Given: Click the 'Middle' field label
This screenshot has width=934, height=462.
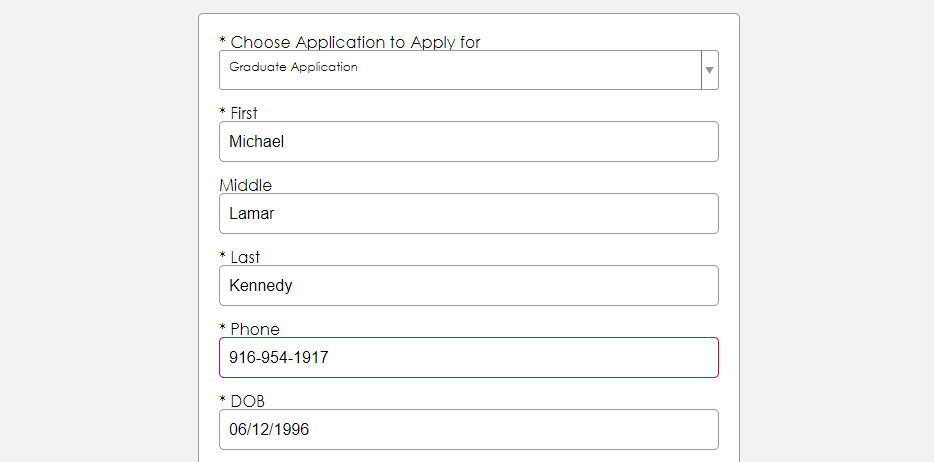Looking at the screenshot, I should click(245, 185).
